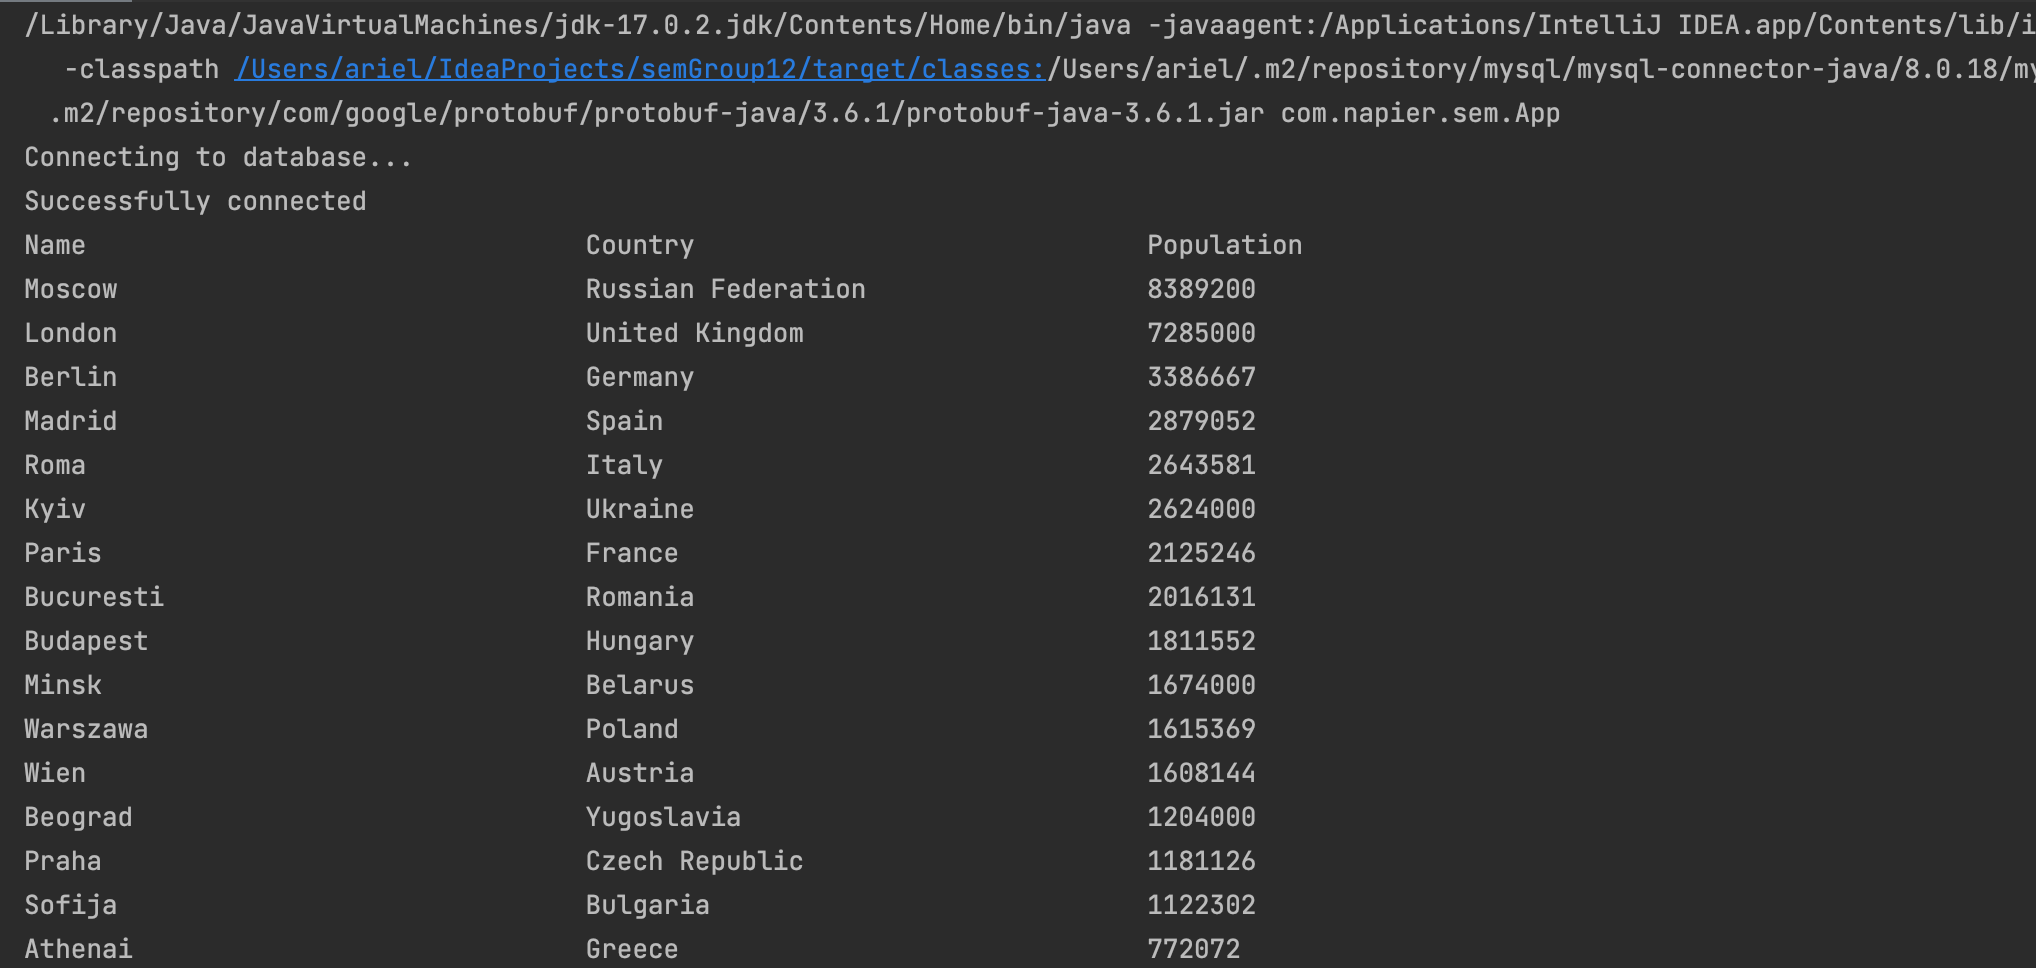Select the city name Paris
Image resolution: width=2036 pixels, height=968 pixels.
[63, 553]
